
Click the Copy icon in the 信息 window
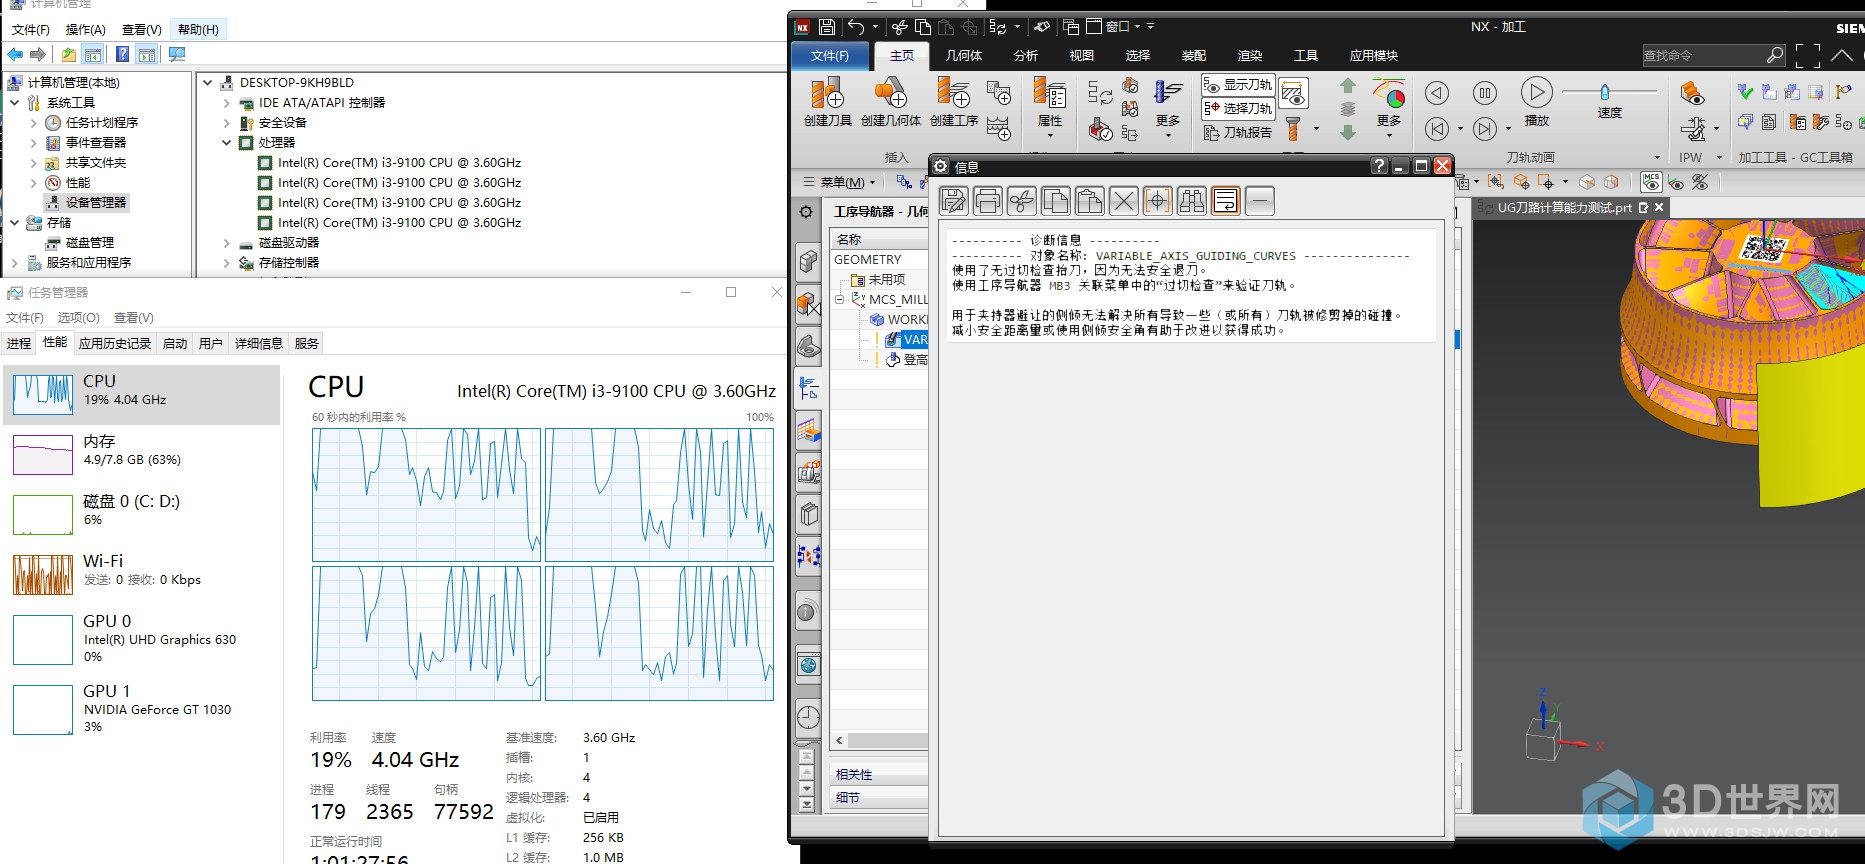(x=1056, y=201)
